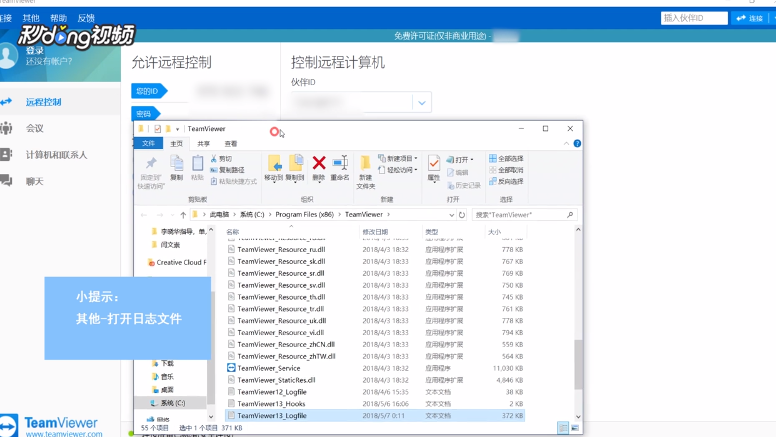
Task: Click the Share (共享) ribbon tab
Action: [x=203, y=144]
